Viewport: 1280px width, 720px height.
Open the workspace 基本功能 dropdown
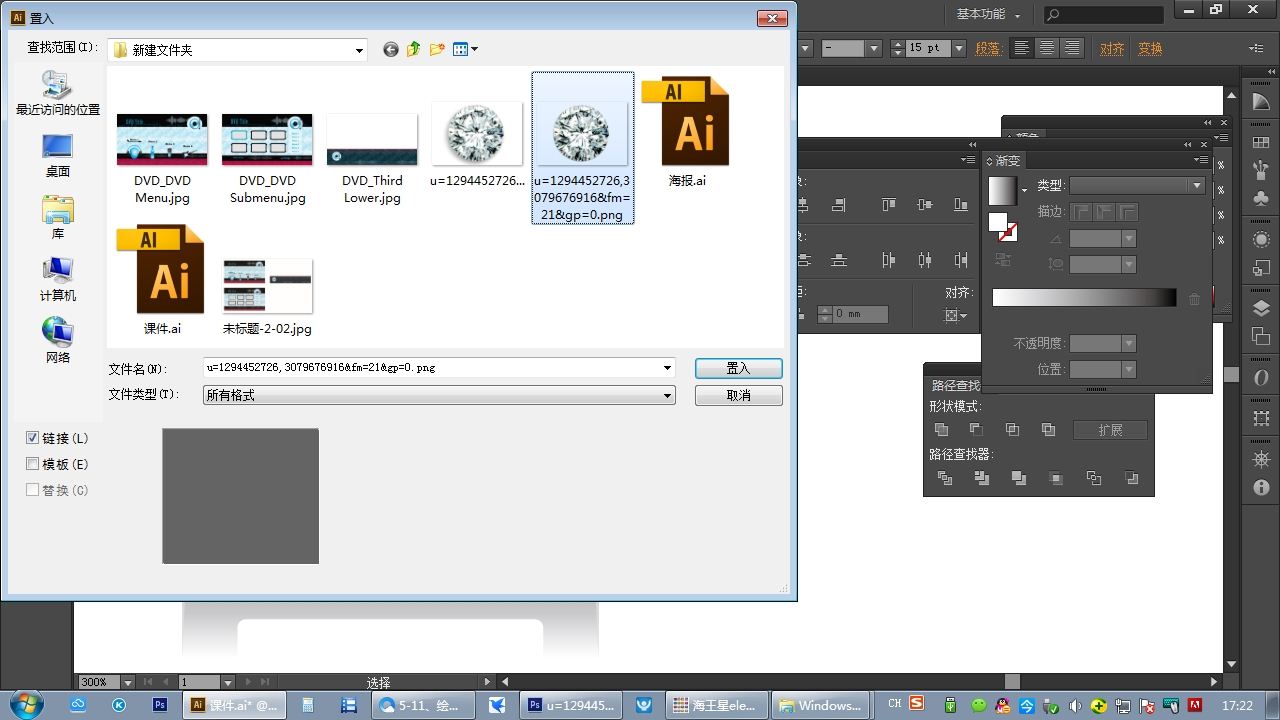coord(988,15)
